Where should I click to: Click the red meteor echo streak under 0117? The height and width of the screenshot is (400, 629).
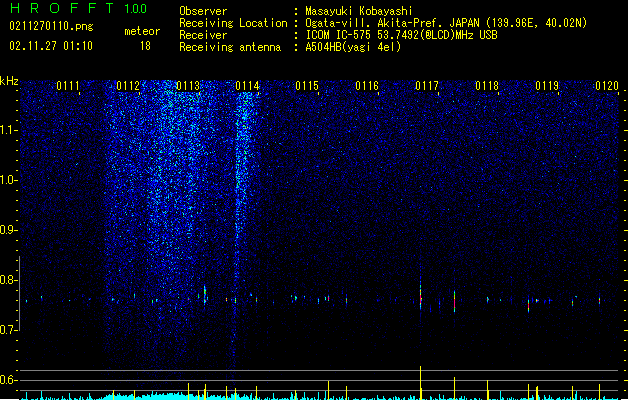click(420, 295)
